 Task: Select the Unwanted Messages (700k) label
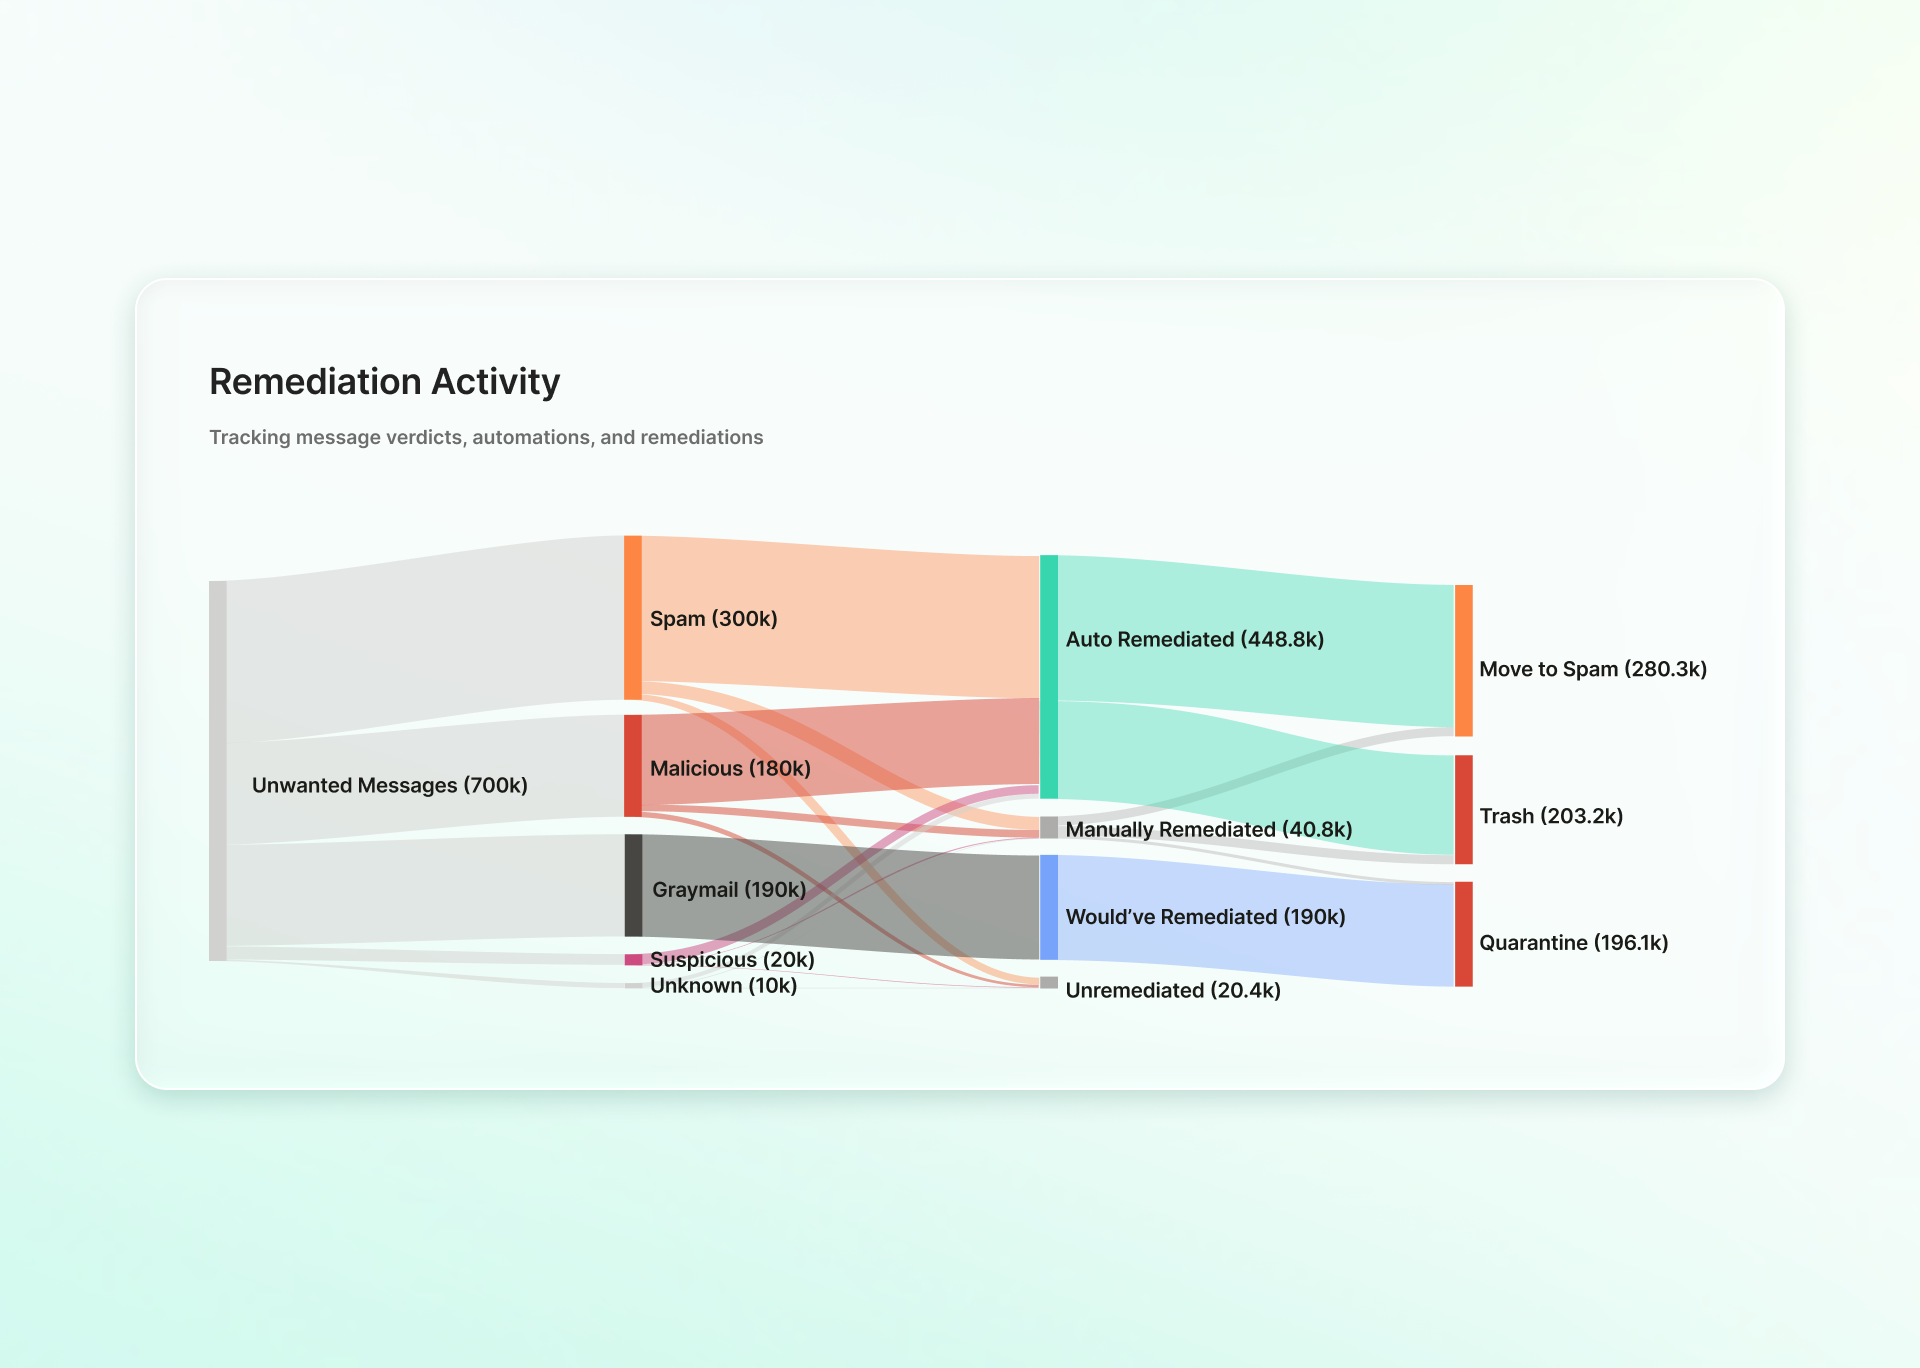[x=389, y=785]
